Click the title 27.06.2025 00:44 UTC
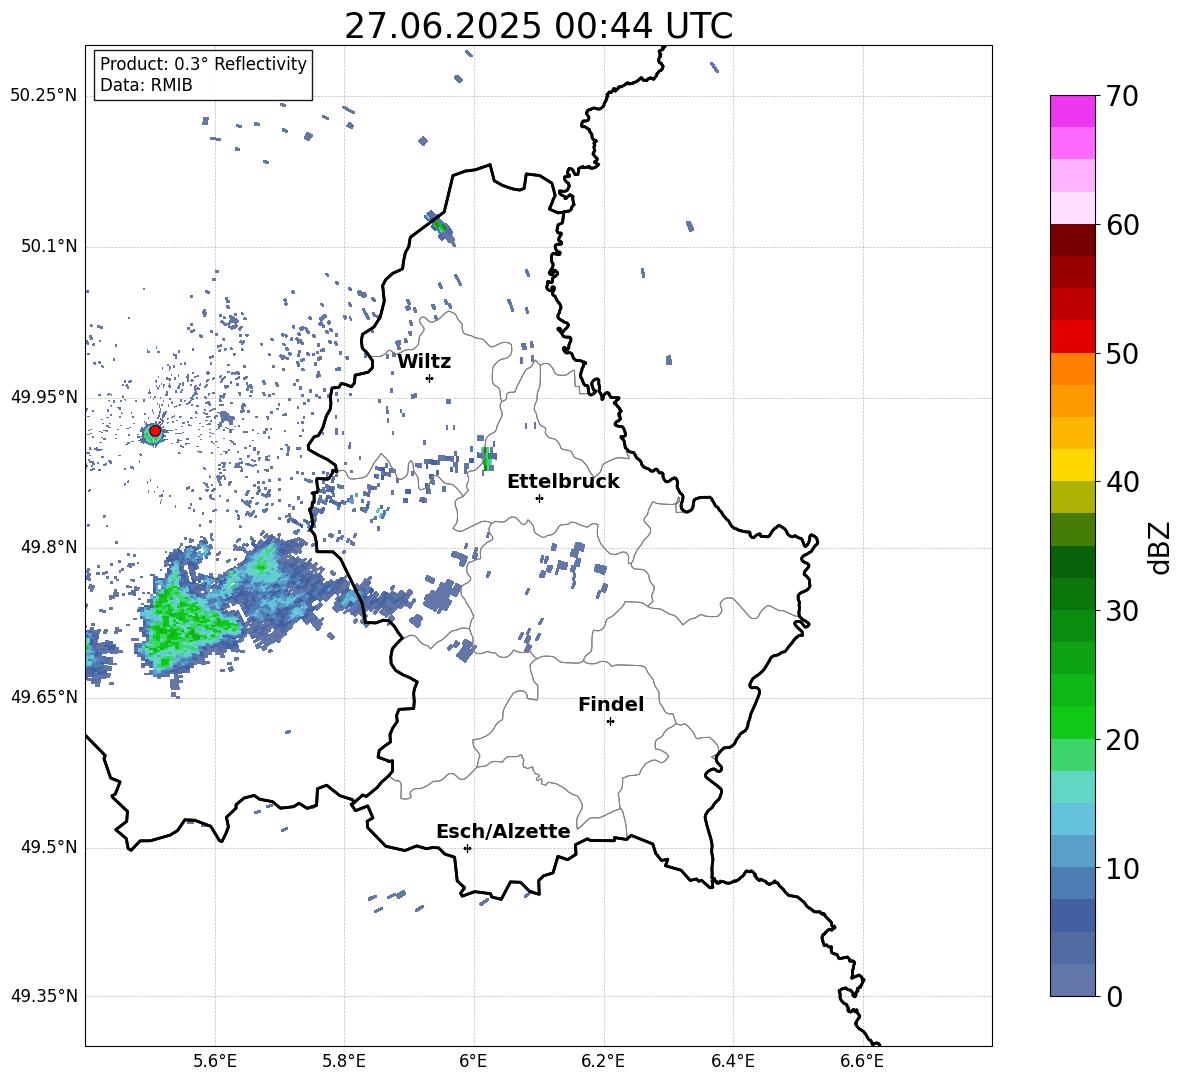Viewport: 1184px width, 1081px height. [539, 26]
